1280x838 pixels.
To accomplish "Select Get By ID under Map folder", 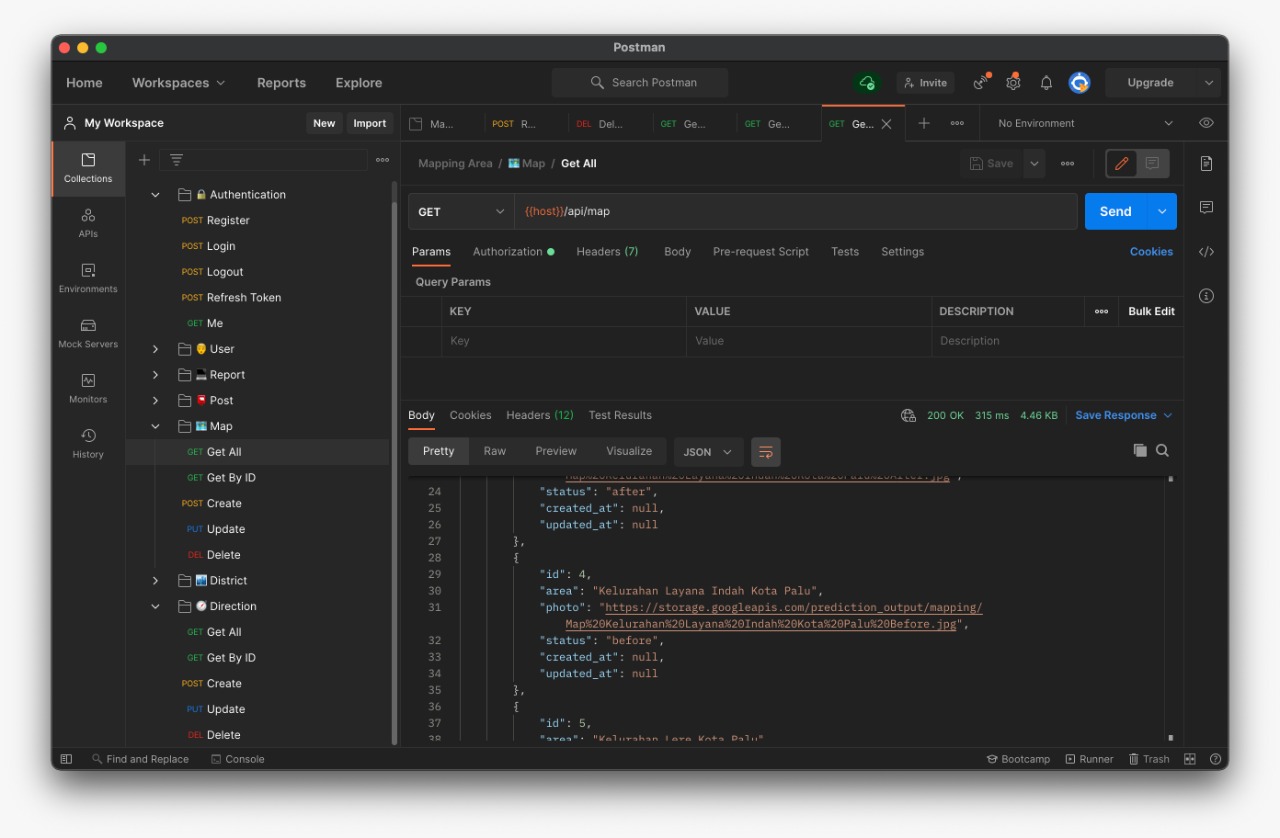I will (x=231, y=478).
